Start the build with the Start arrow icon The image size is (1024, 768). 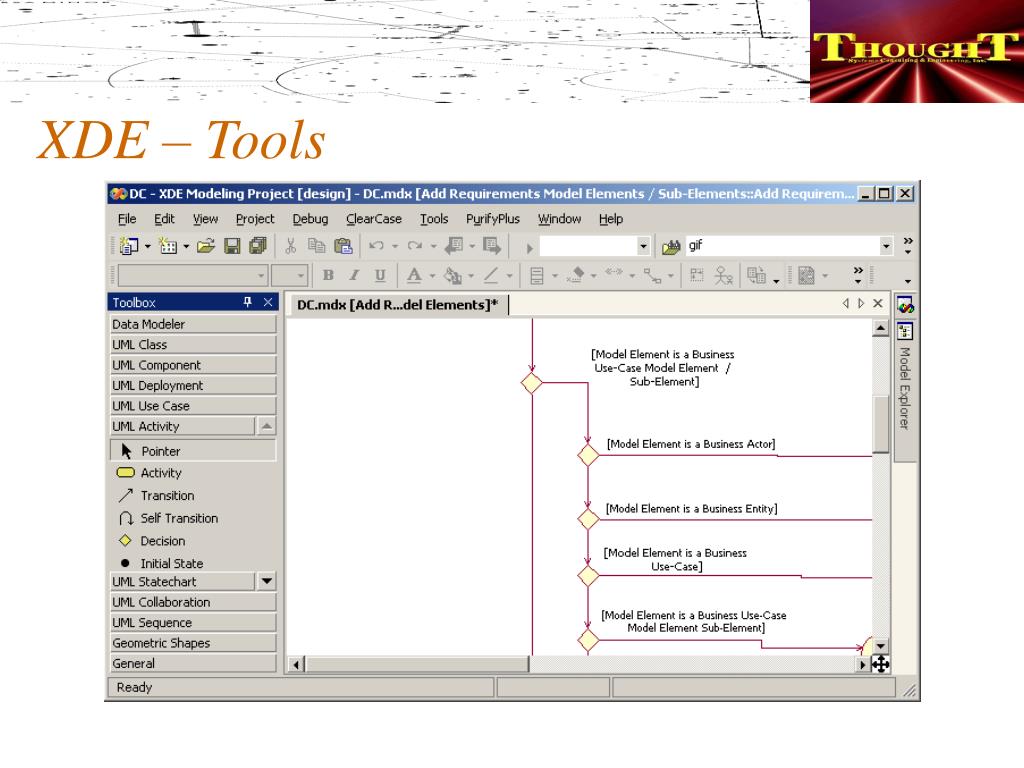(x=530, y=248)
